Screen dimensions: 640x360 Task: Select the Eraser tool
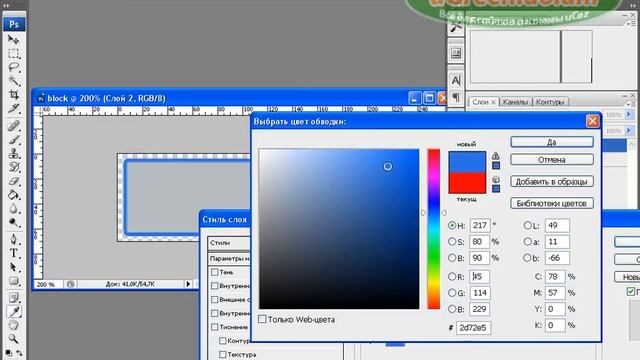[13, 181]
